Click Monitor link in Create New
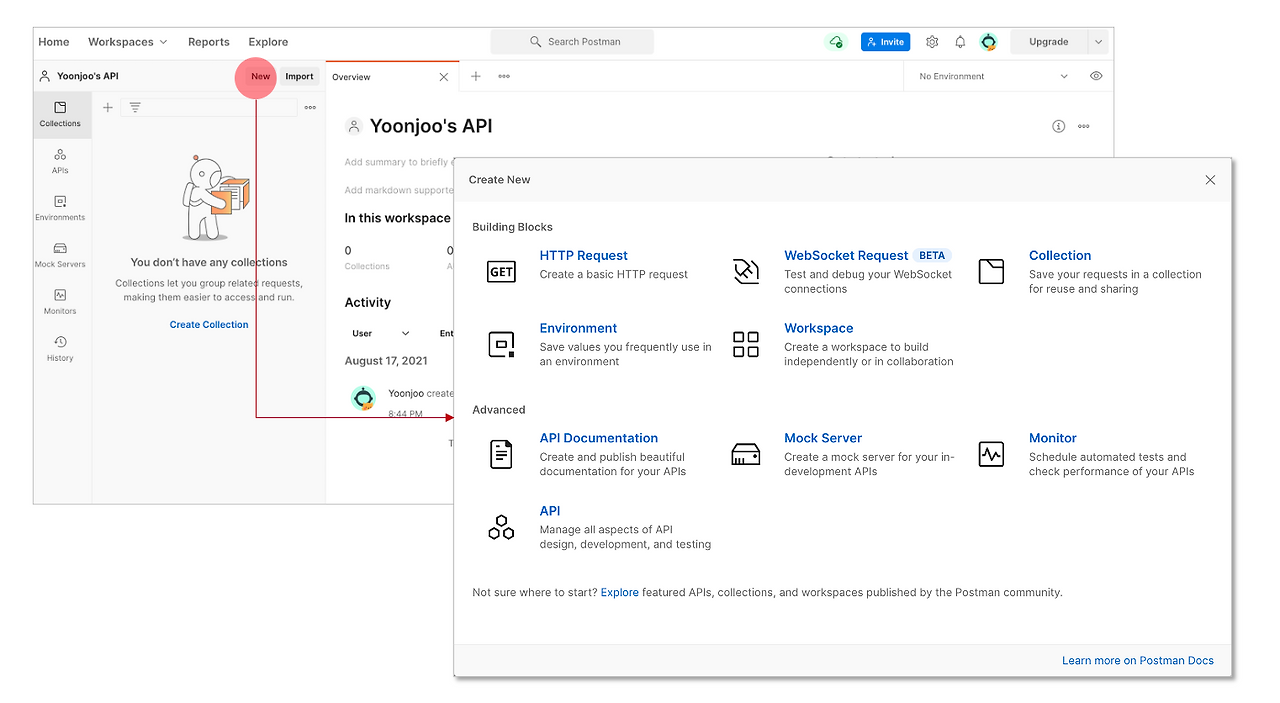The image size is (1280, 703). (x=1053, y=438)
